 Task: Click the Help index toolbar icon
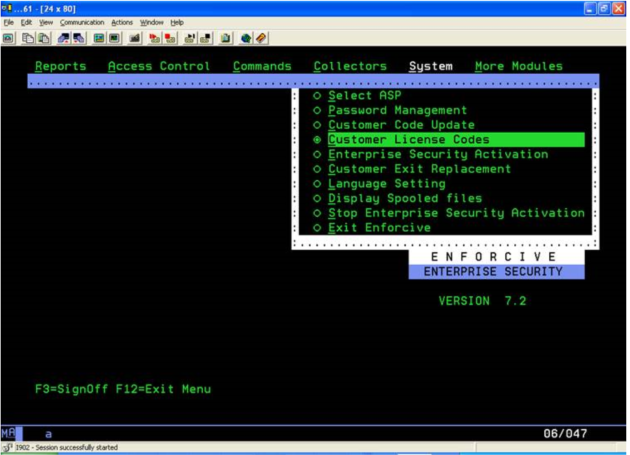tap(261, 38)
